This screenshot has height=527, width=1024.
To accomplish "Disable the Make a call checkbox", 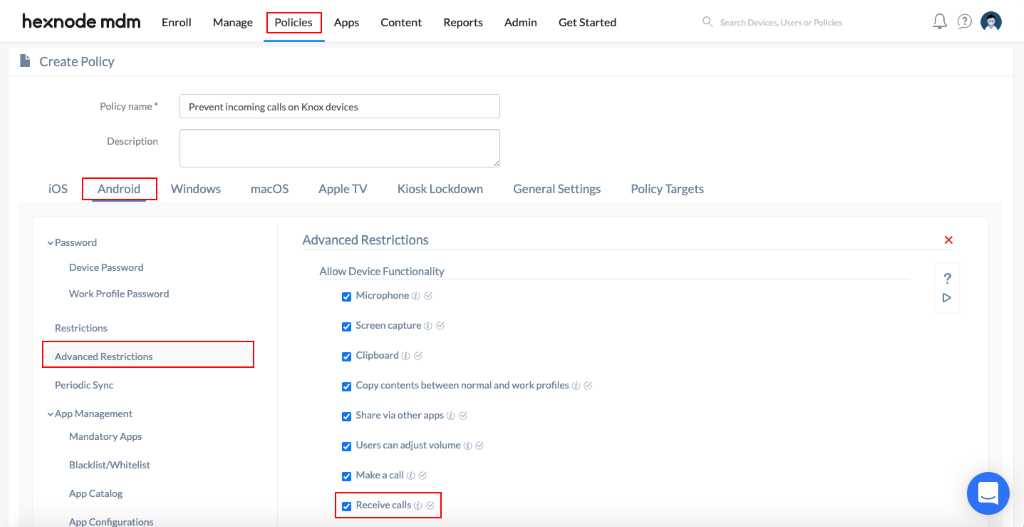I will [x=347, y=476].
